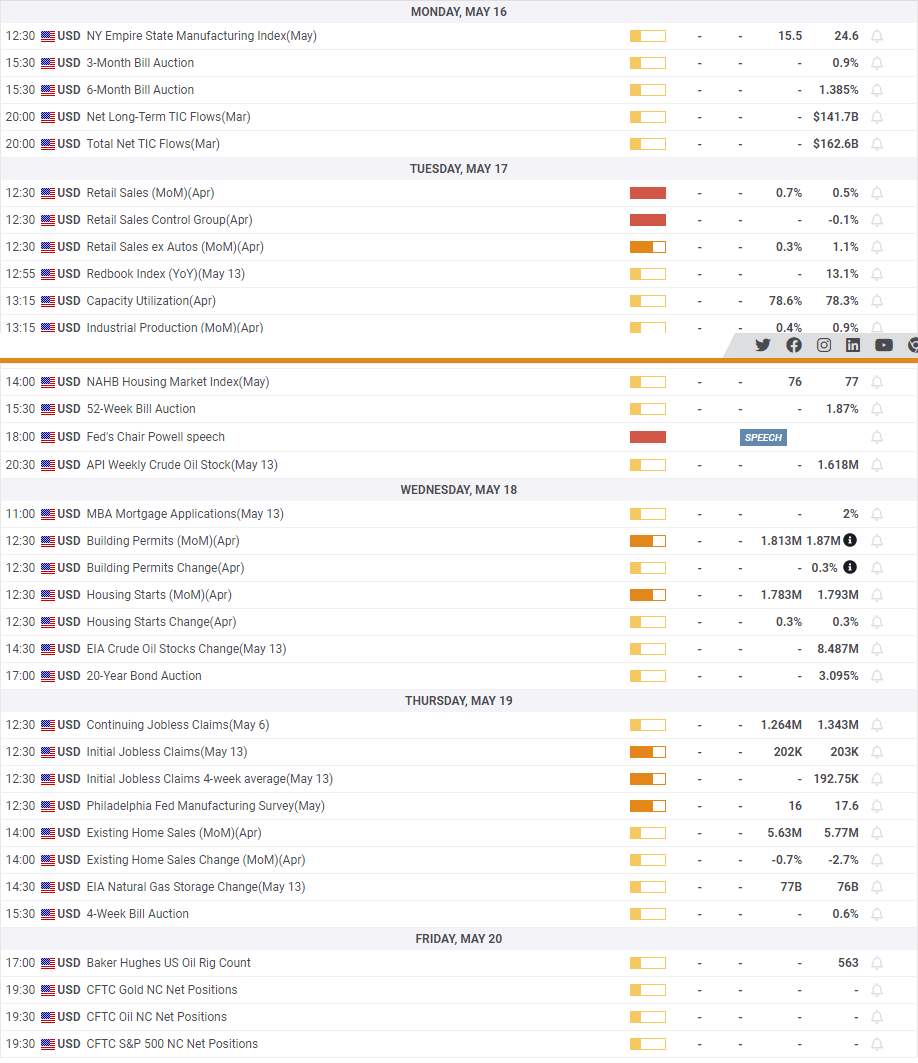Open the LinkedIn social icon
This screenshot has height=1063, width=918.
pyautogui.click(x=853, y=345)
